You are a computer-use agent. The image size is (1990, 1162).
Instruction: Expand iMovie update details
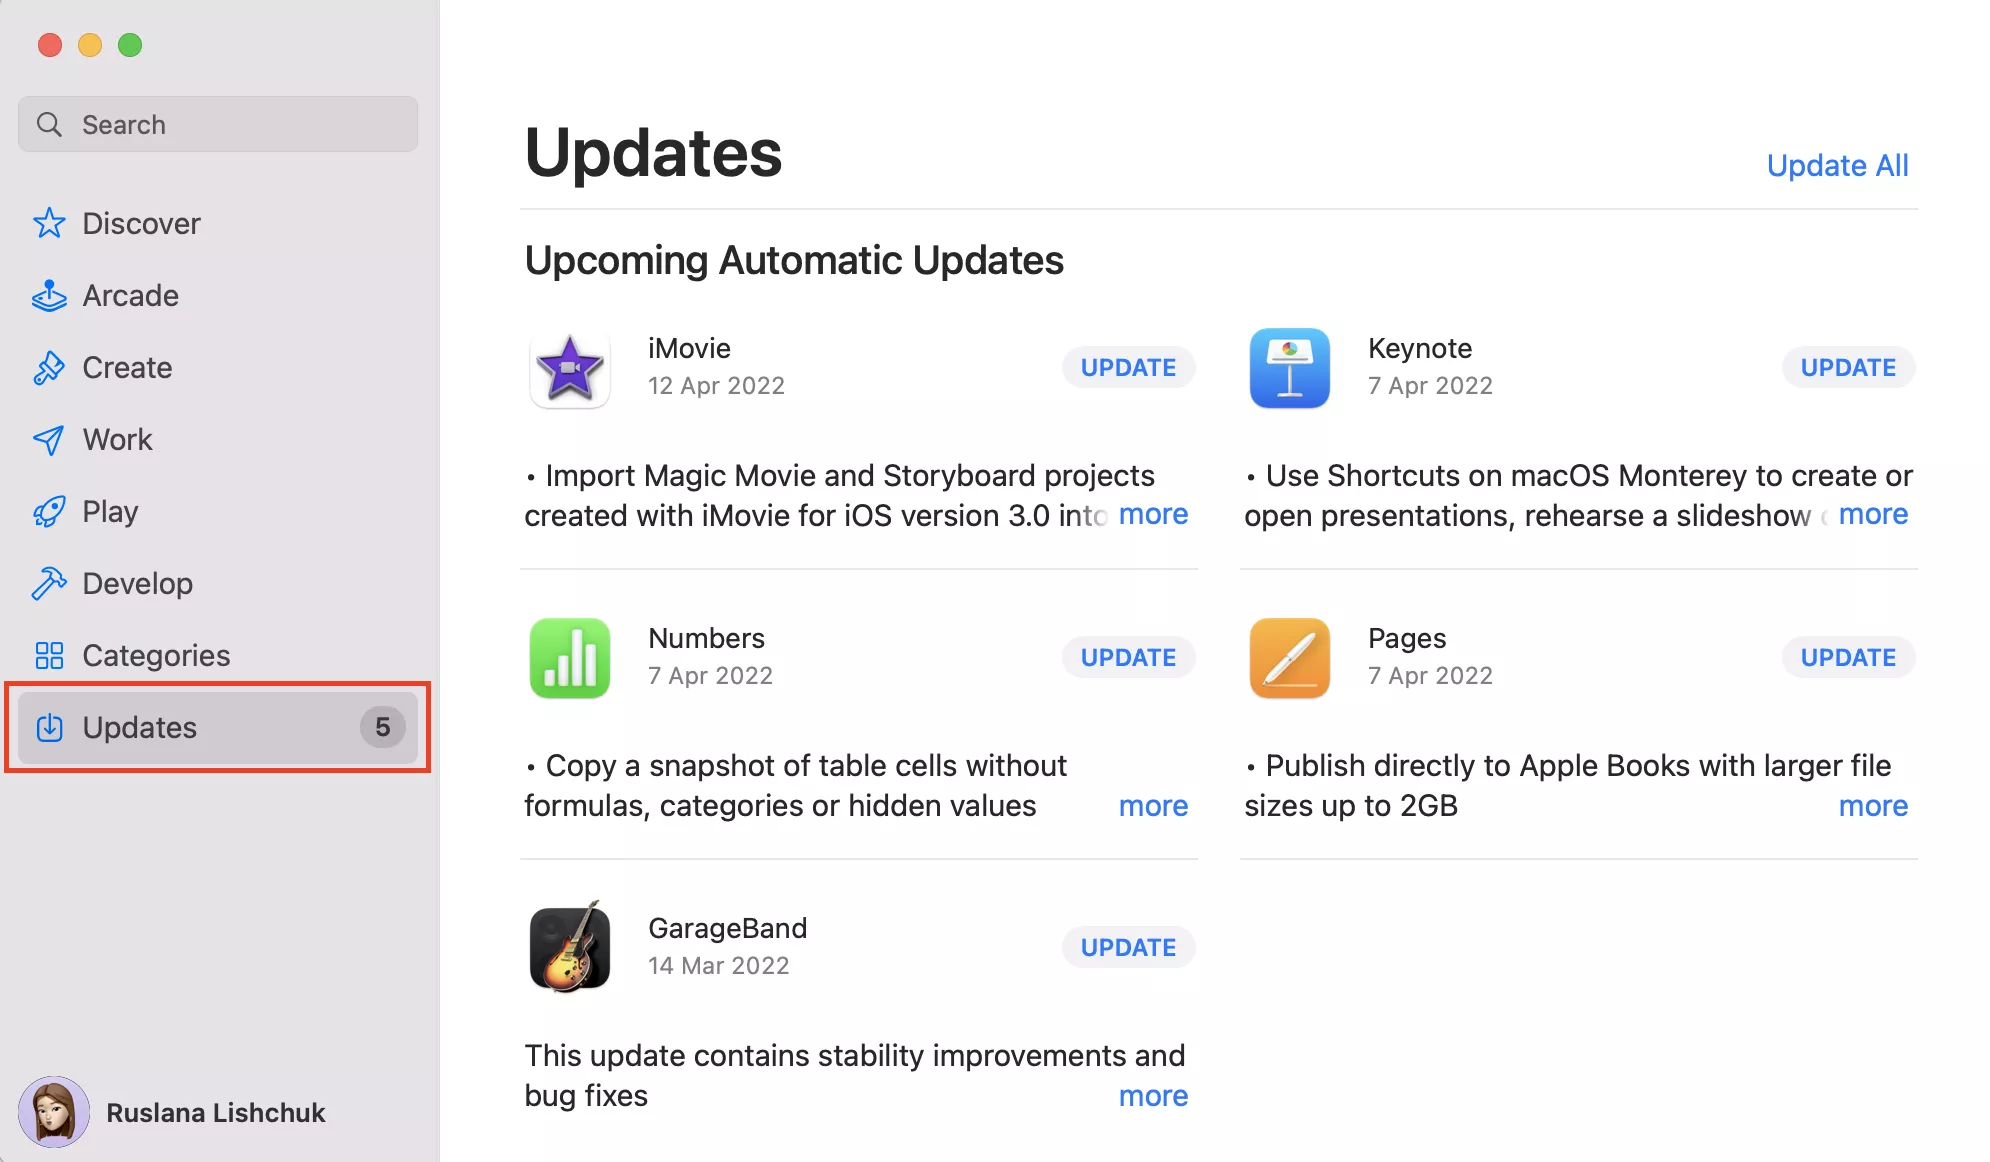1153,513
